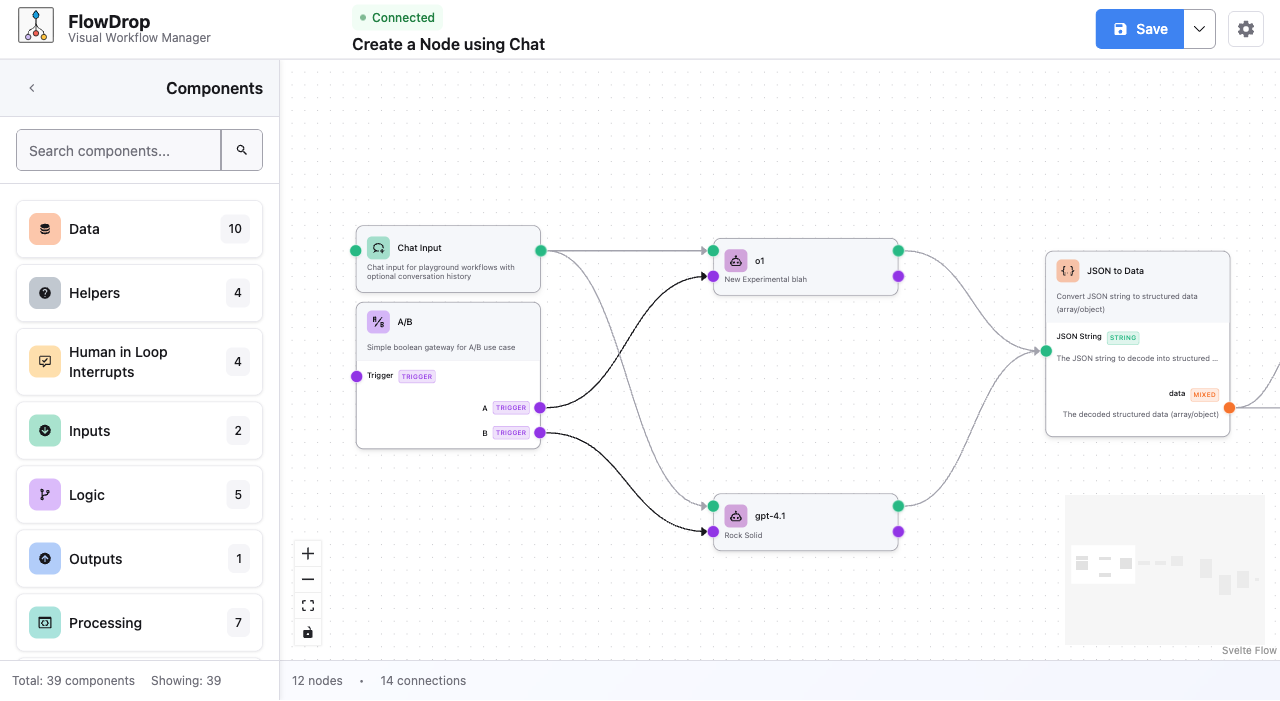Click the Chat Input node icon

[x=378, y=247]
